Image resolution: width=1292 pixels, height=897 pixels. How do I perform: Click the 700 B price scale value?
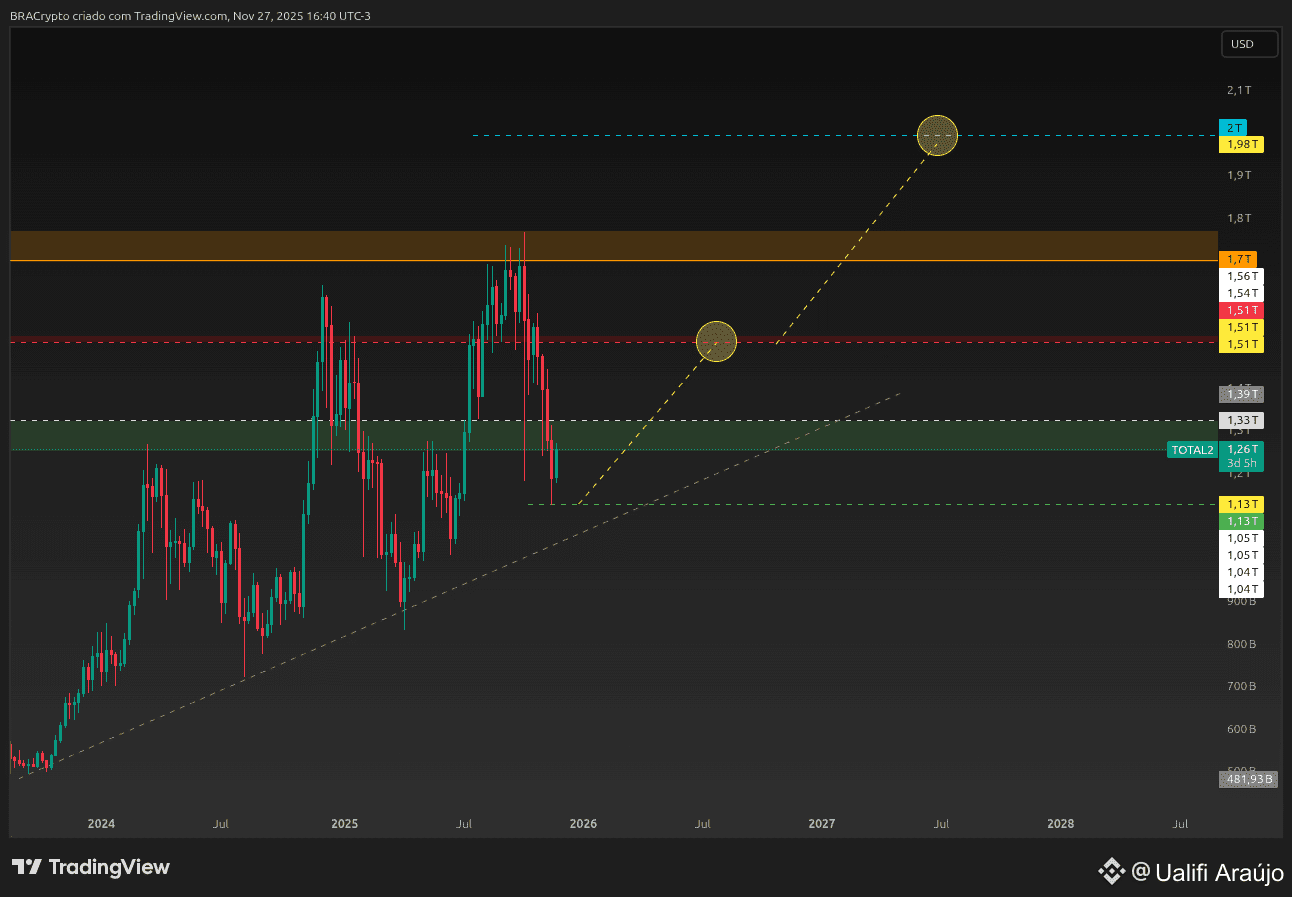pos(1240,686)
